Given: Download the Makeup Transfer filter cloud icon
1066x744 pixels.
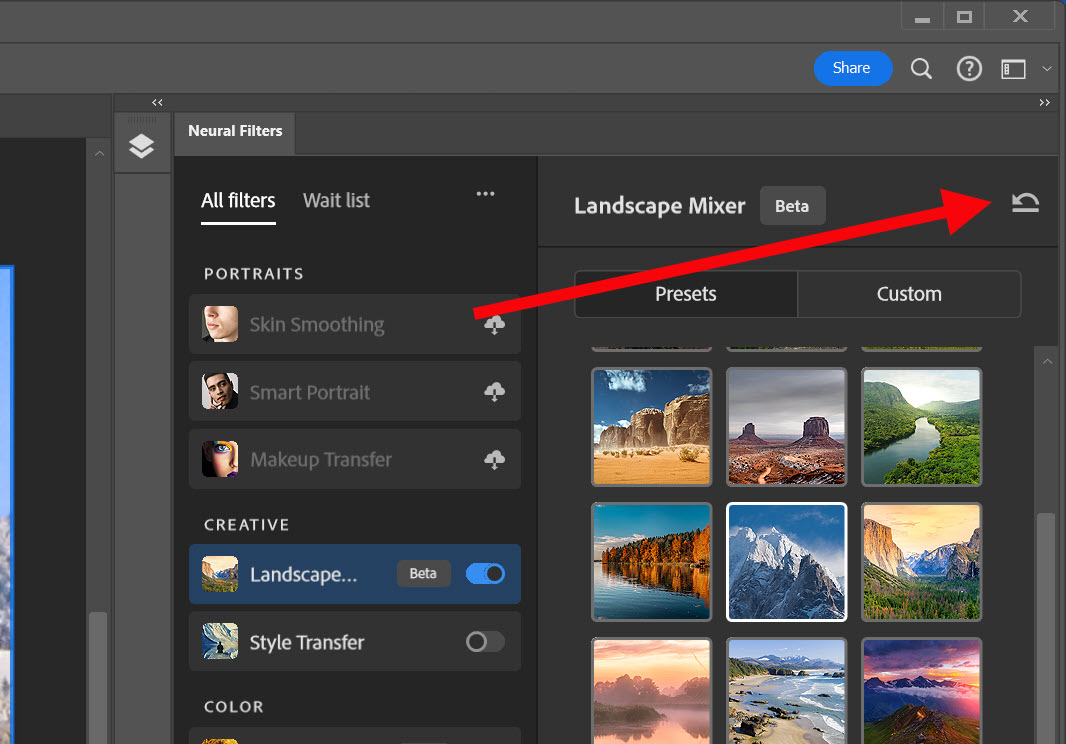Looking at the screenshot, I should click(x=494, y=460).
